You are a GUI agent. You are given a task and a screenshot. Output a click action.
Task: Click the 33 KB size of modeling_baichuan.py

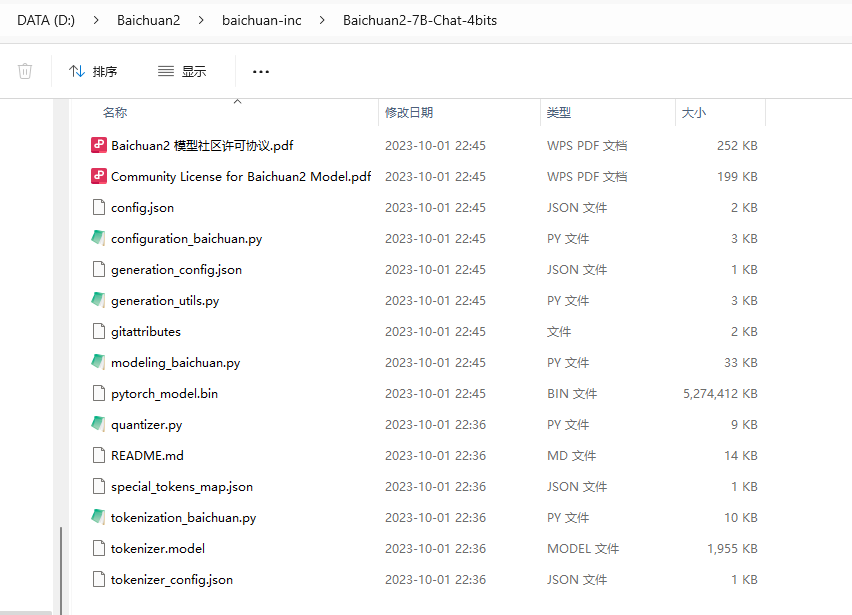(741, 362)
